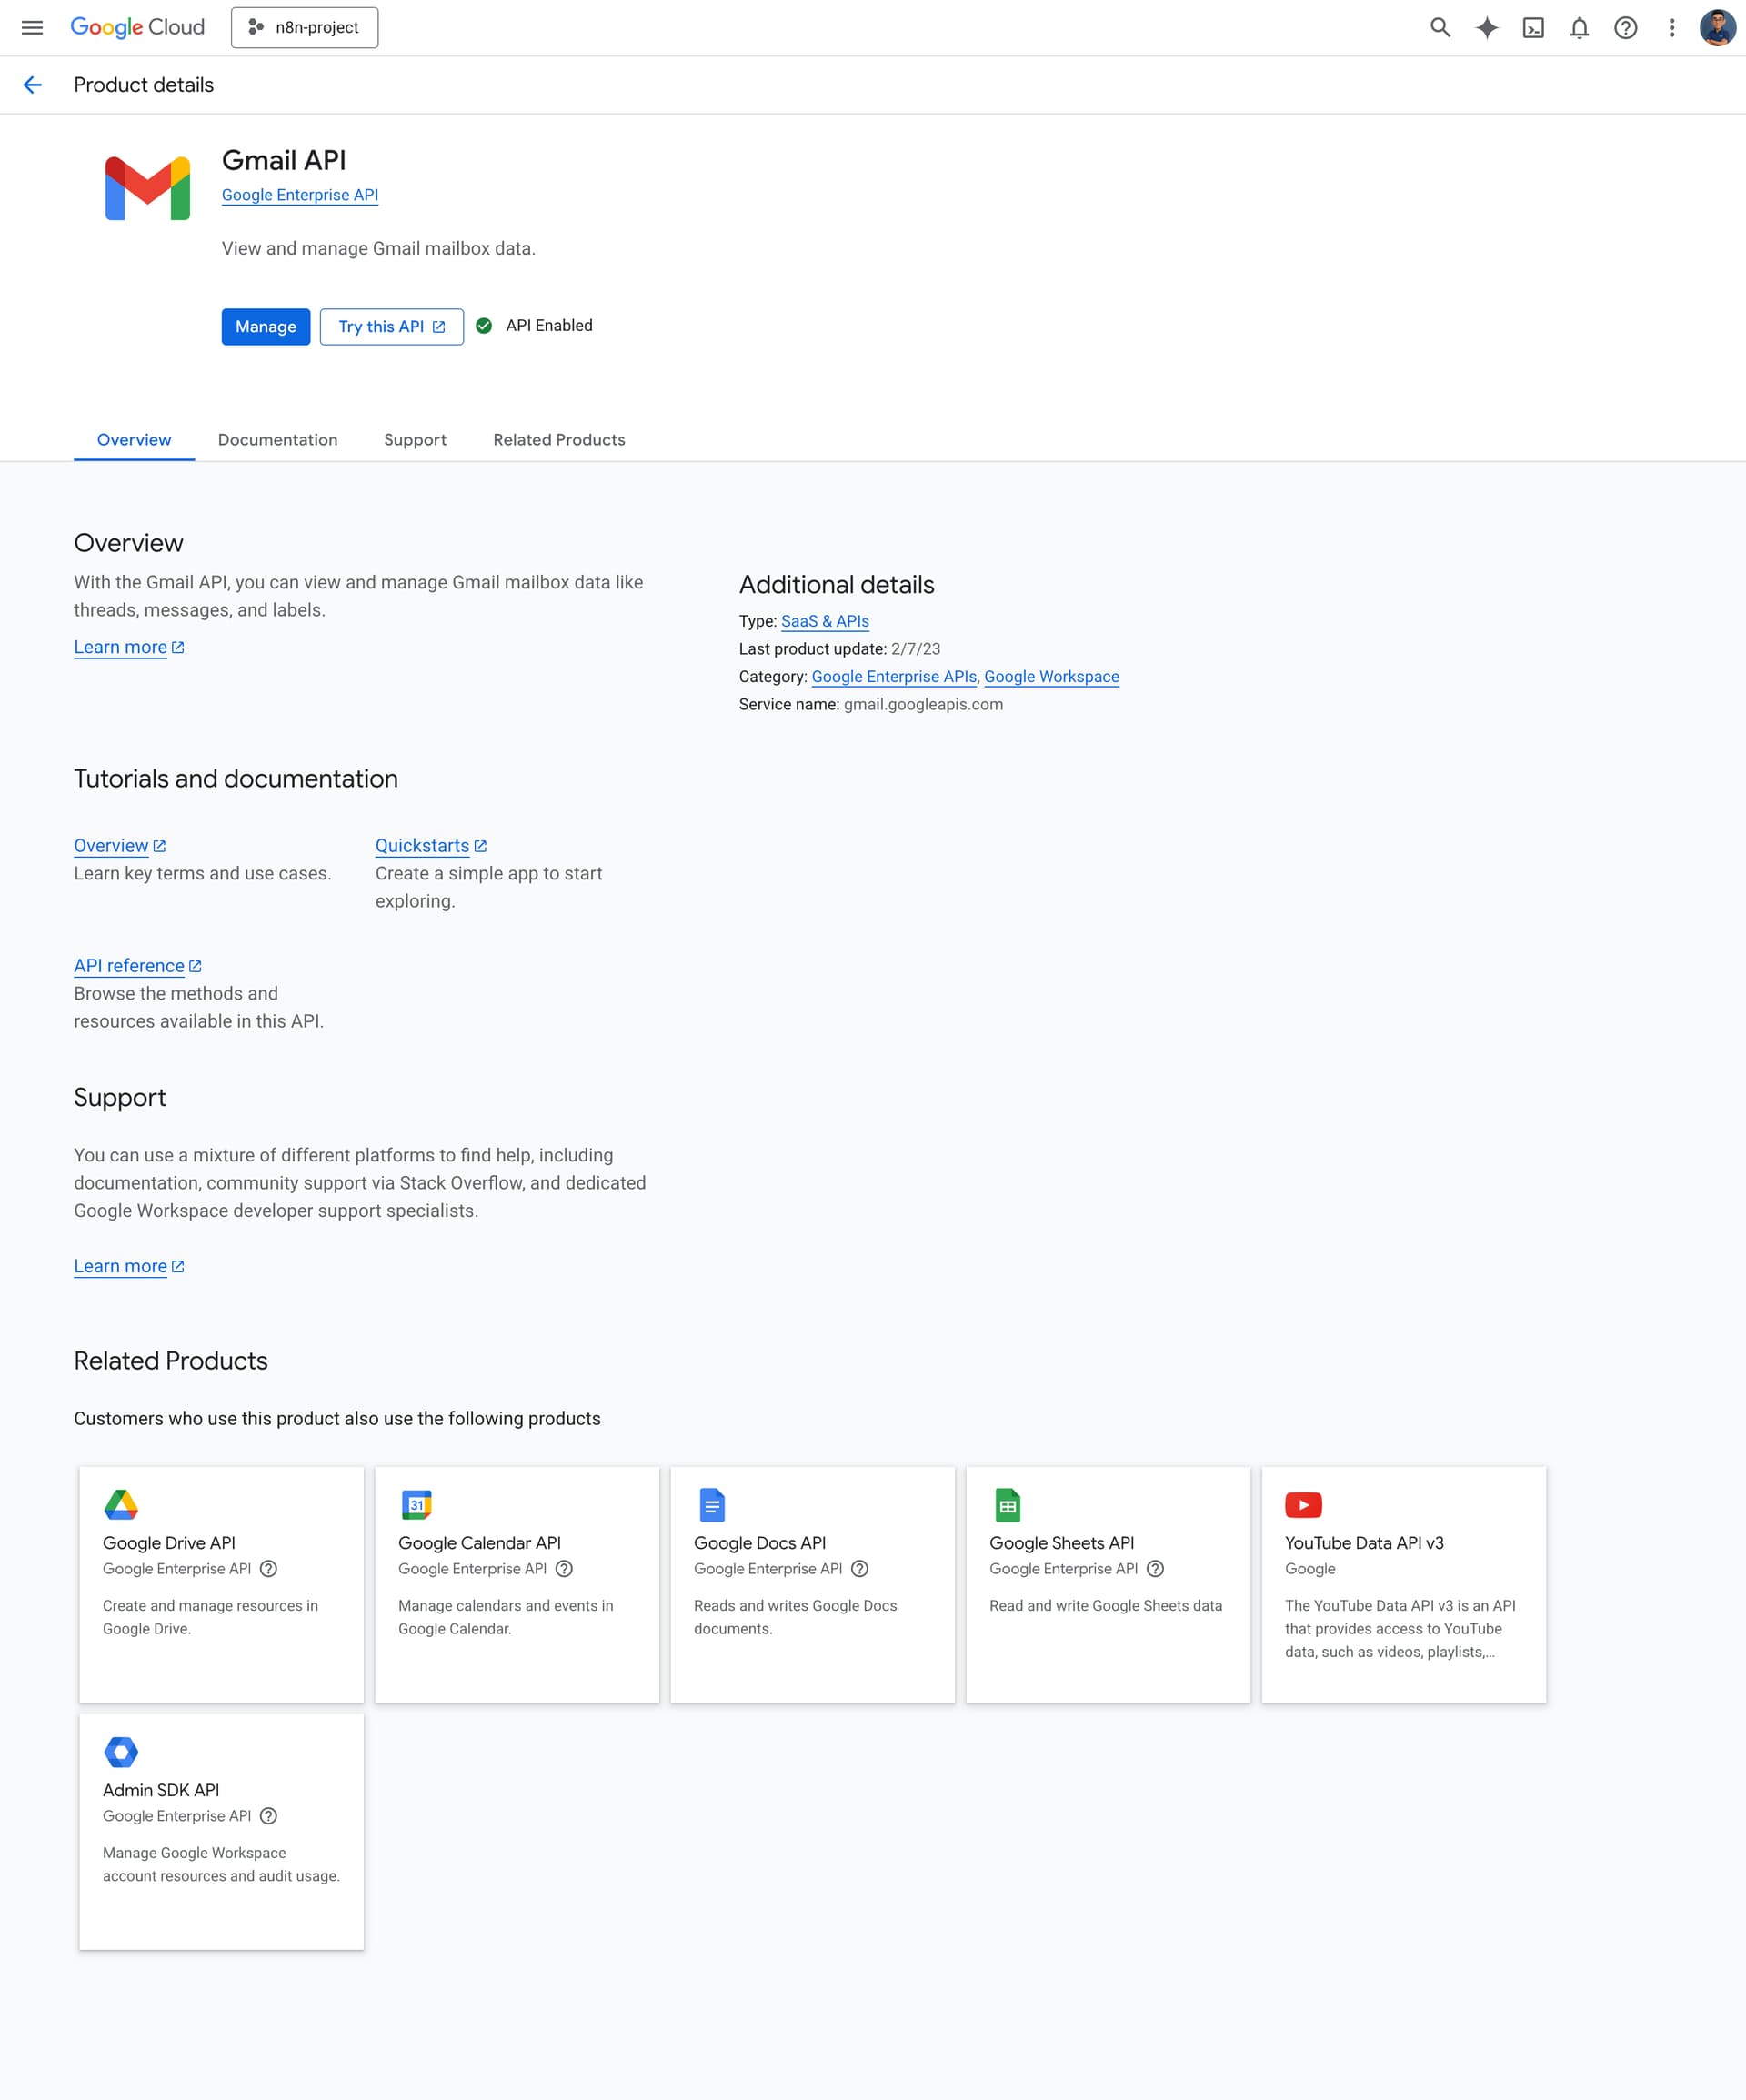The height and width of the screenshot is (2100, 1746).
Task: Click the back arrow next to Product details
Action: point(33,85)
